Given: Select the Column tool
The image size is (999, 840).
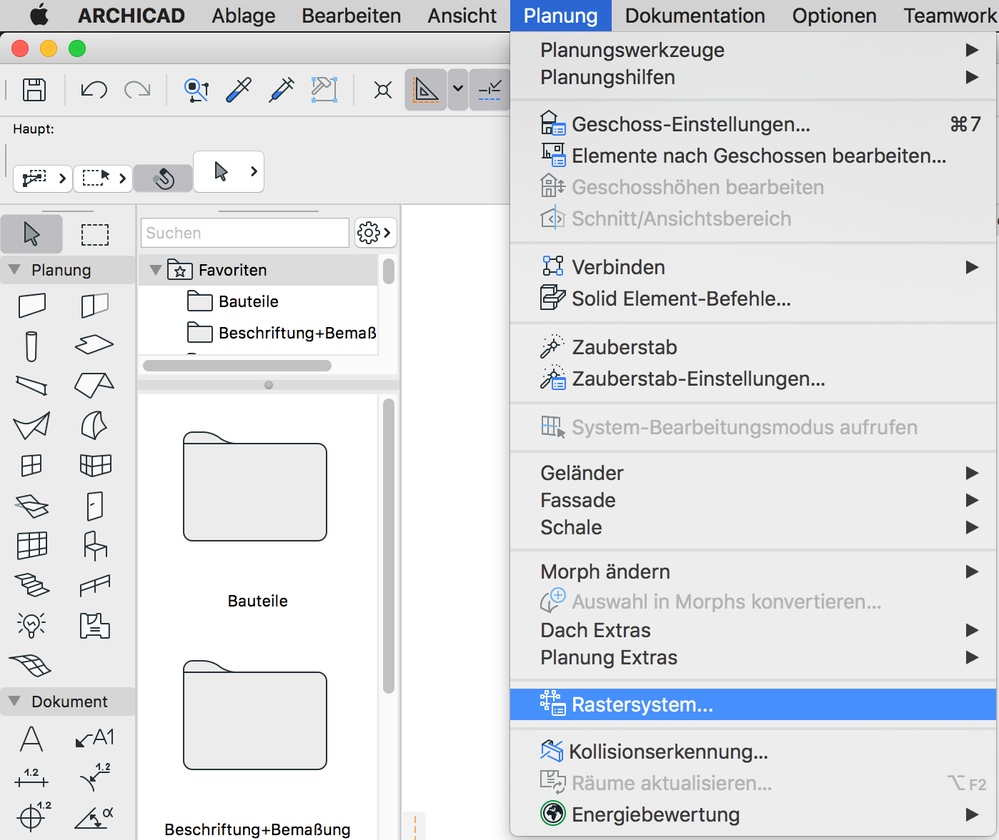Looking at the screenshot, I should point(31,346).
